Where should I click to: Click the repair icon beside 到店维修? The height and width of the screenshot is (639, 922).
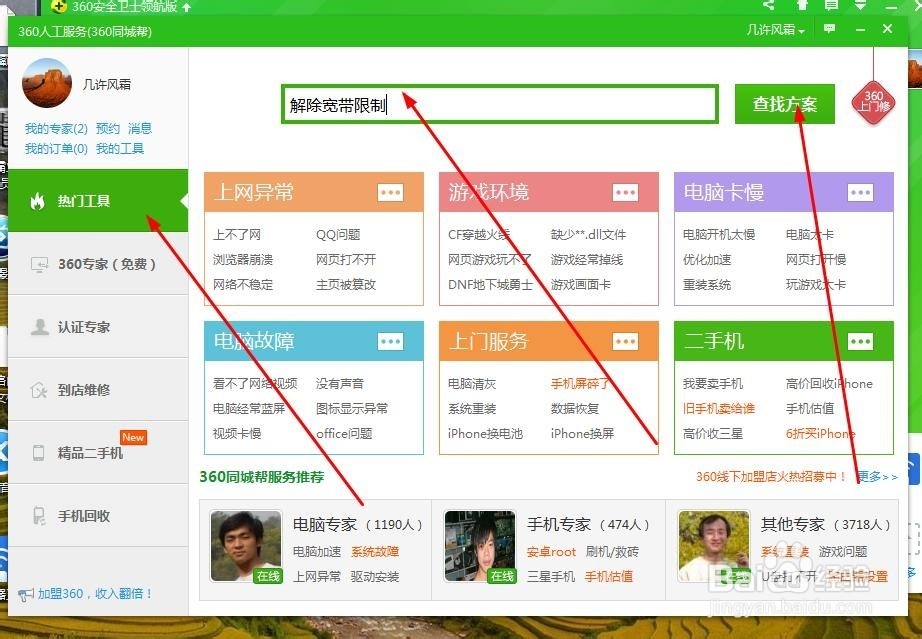tap(39, 390)
